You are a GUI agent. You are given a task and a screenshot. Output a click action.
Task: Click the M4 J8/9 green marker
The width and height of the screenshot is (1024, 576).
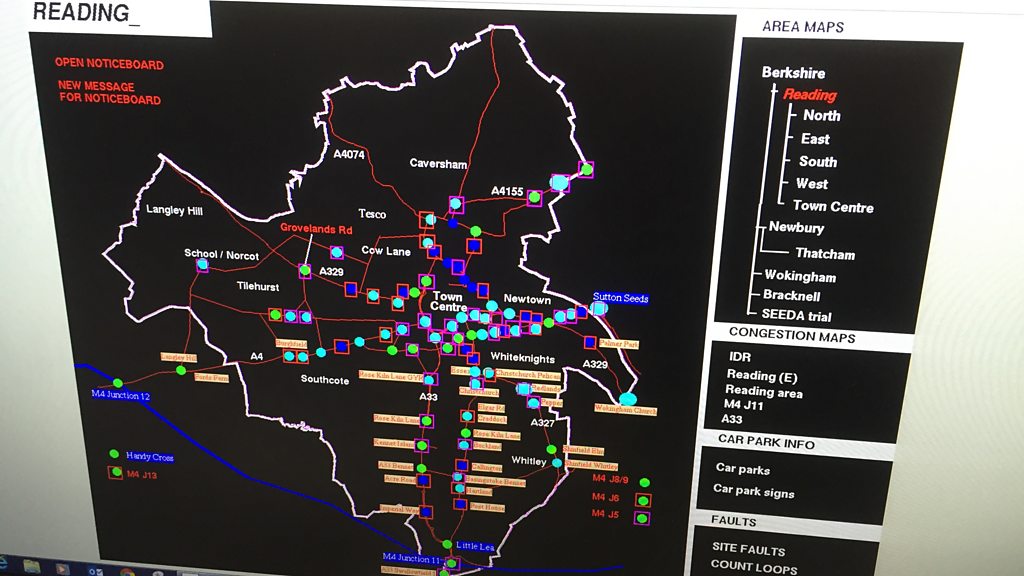tap(643, 482)
